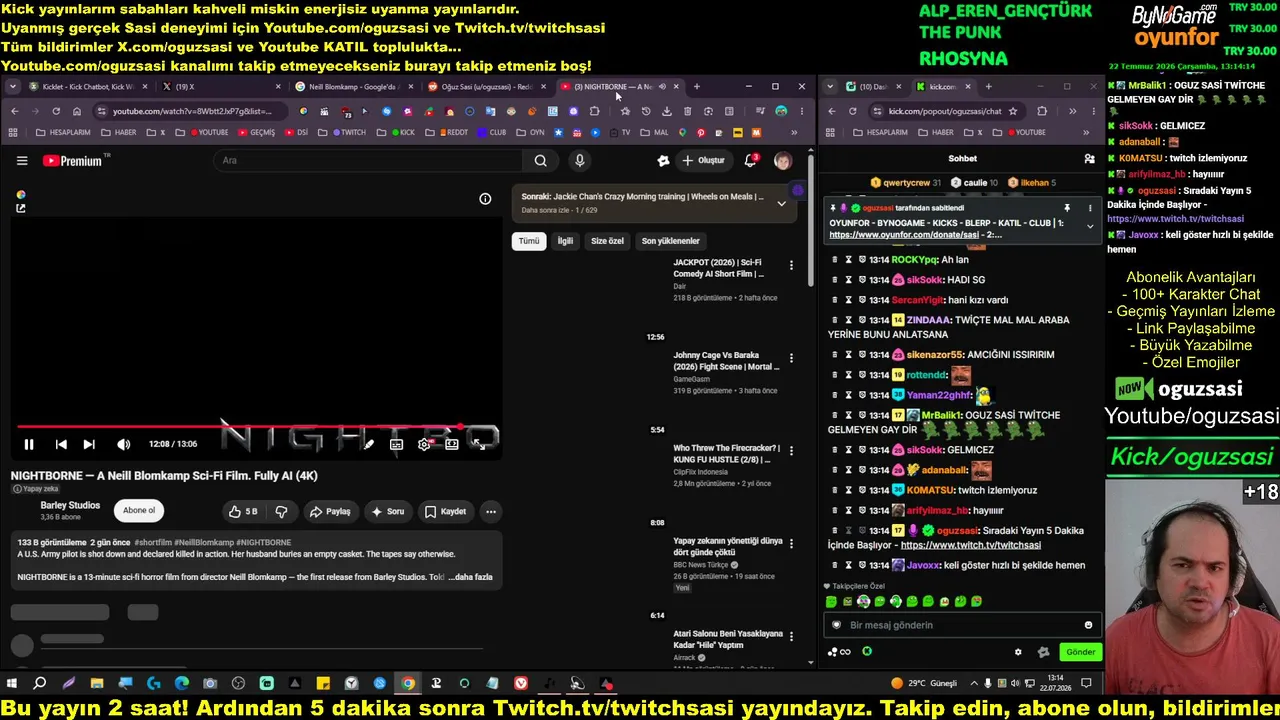Viewport: 1280px width, 720px height.
Task: Click the YouTube search magnifier button
Action: coord(540,160)
